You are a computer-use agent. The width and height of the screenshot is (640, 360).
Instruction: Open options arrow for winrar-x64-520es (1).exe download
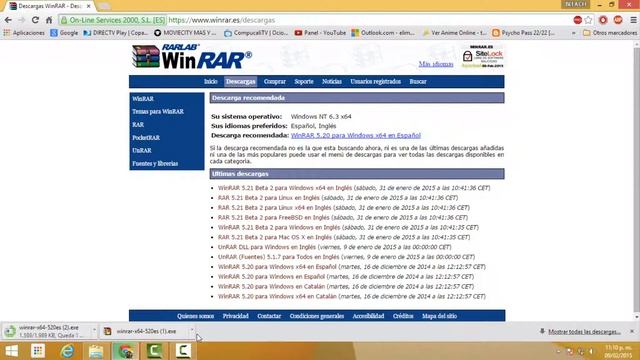pos(192,330)
